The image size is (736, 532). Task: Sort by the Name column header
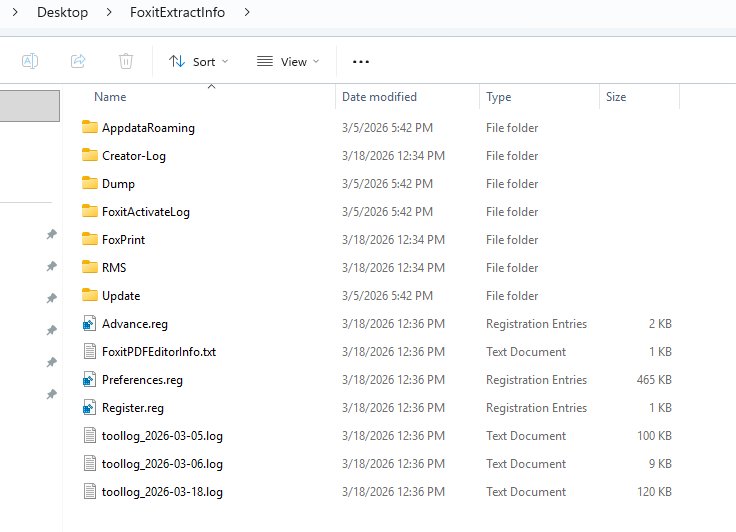tap(110, 97)
